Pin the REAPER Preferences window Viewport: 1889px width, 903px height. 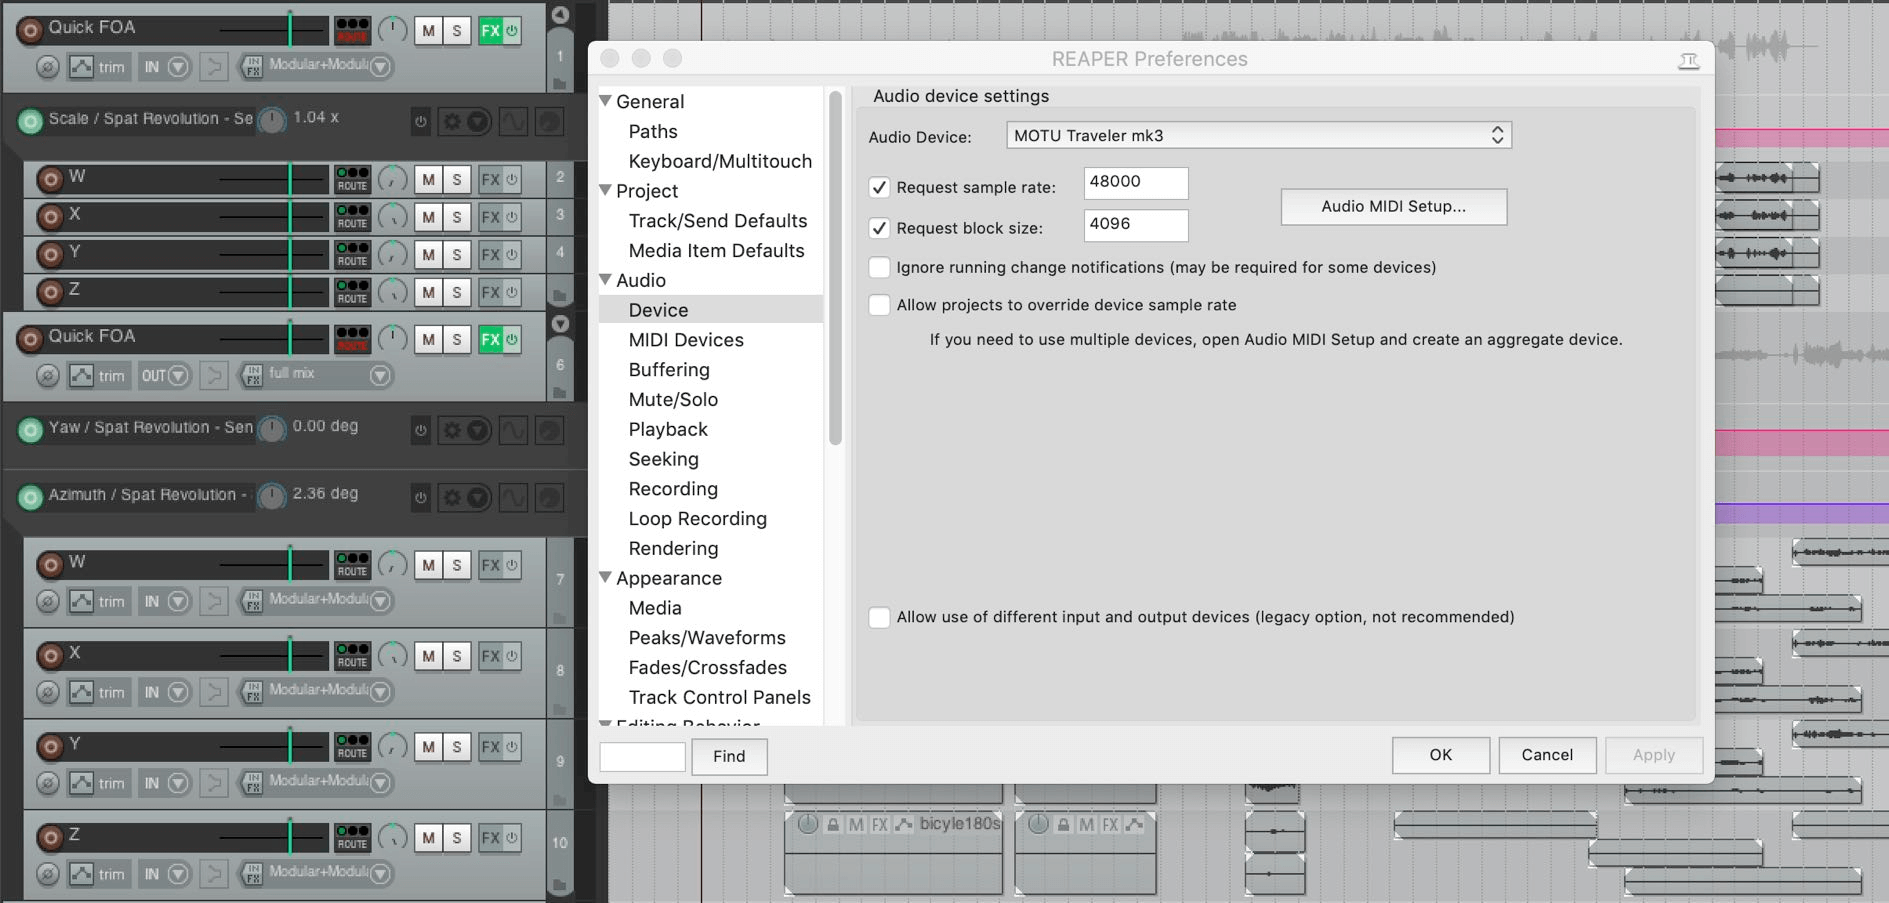pos(1688,60)
